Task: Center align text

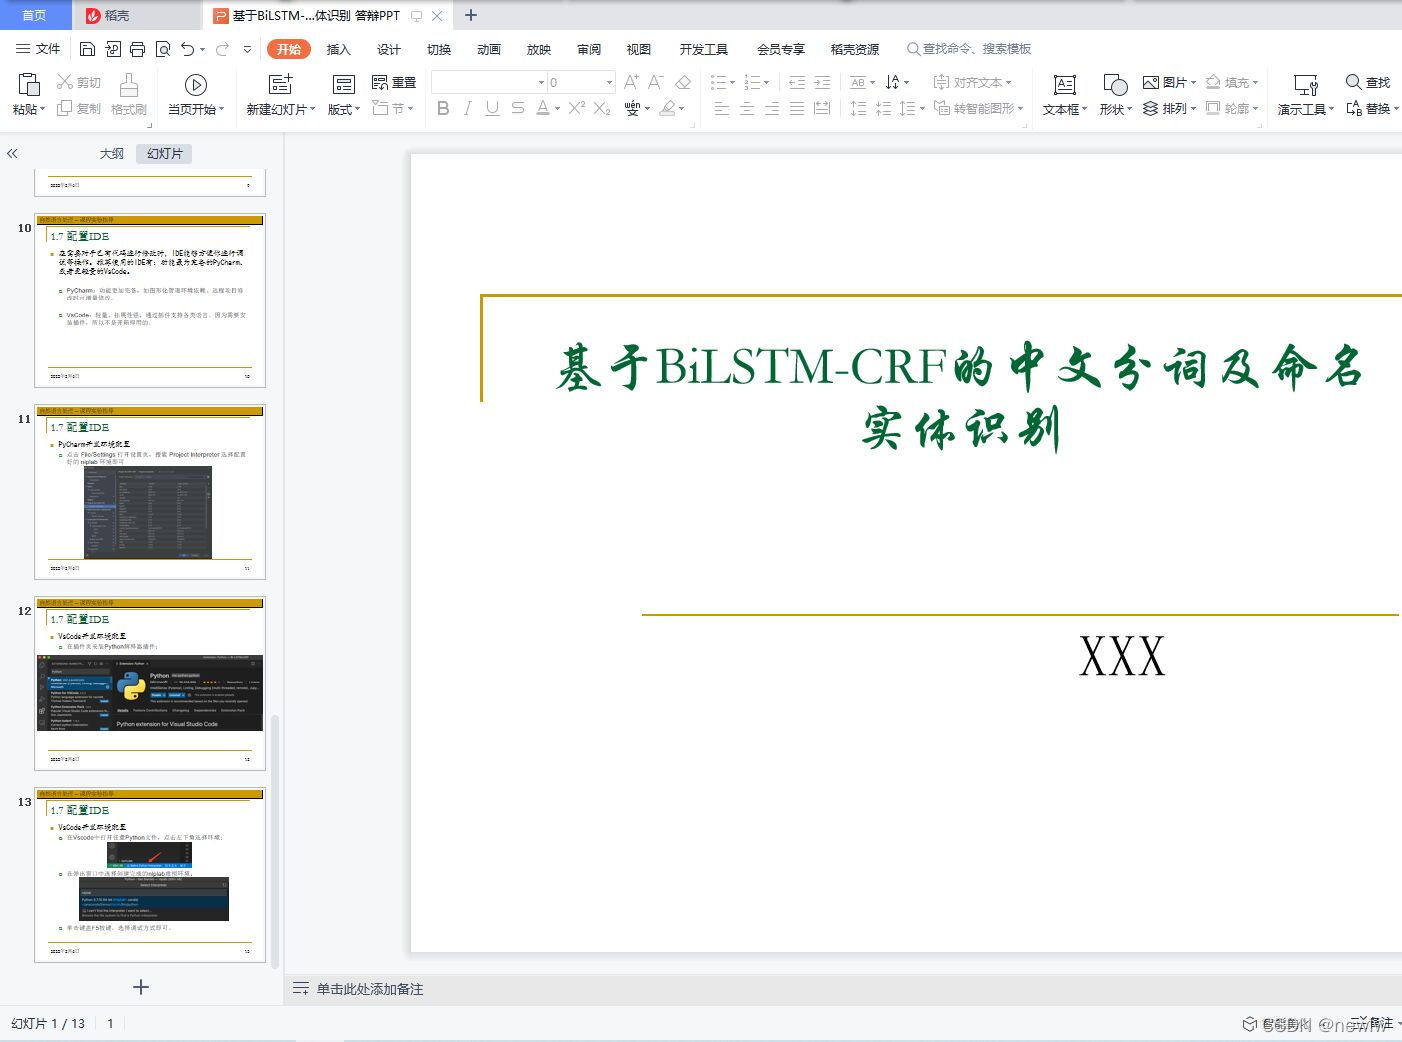Action: pyautogui.click(x=747, y=108)
